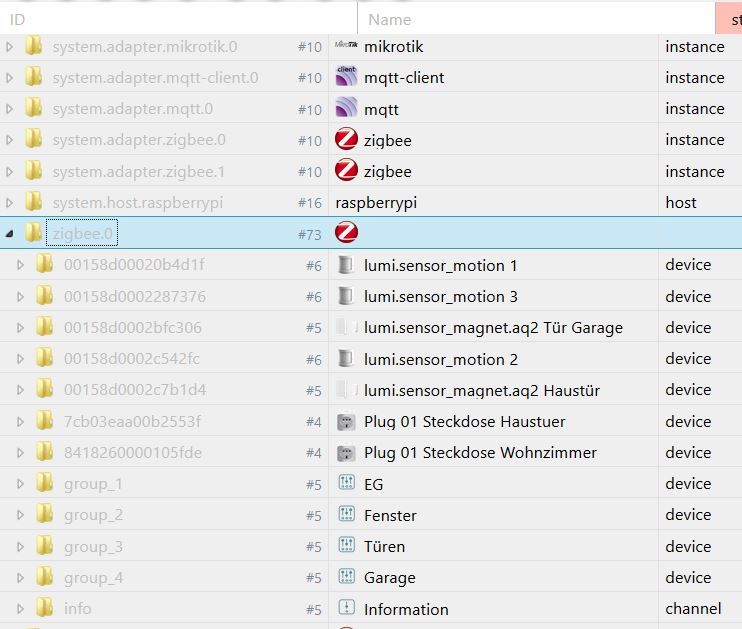Click magnet sensor icon for Tür Garage
Image resolution: width=742 pixels, height=629 pixels.
coord(347,327)
